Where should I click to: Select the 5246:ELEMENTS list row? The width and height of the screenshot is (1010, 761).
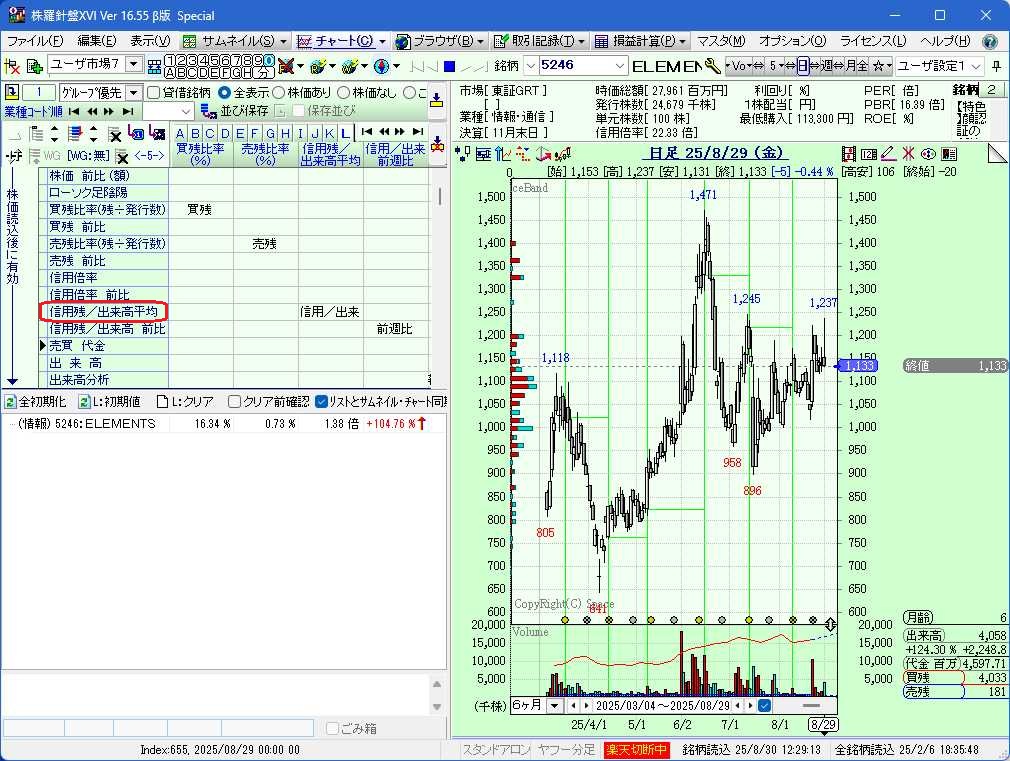point(223,423)
